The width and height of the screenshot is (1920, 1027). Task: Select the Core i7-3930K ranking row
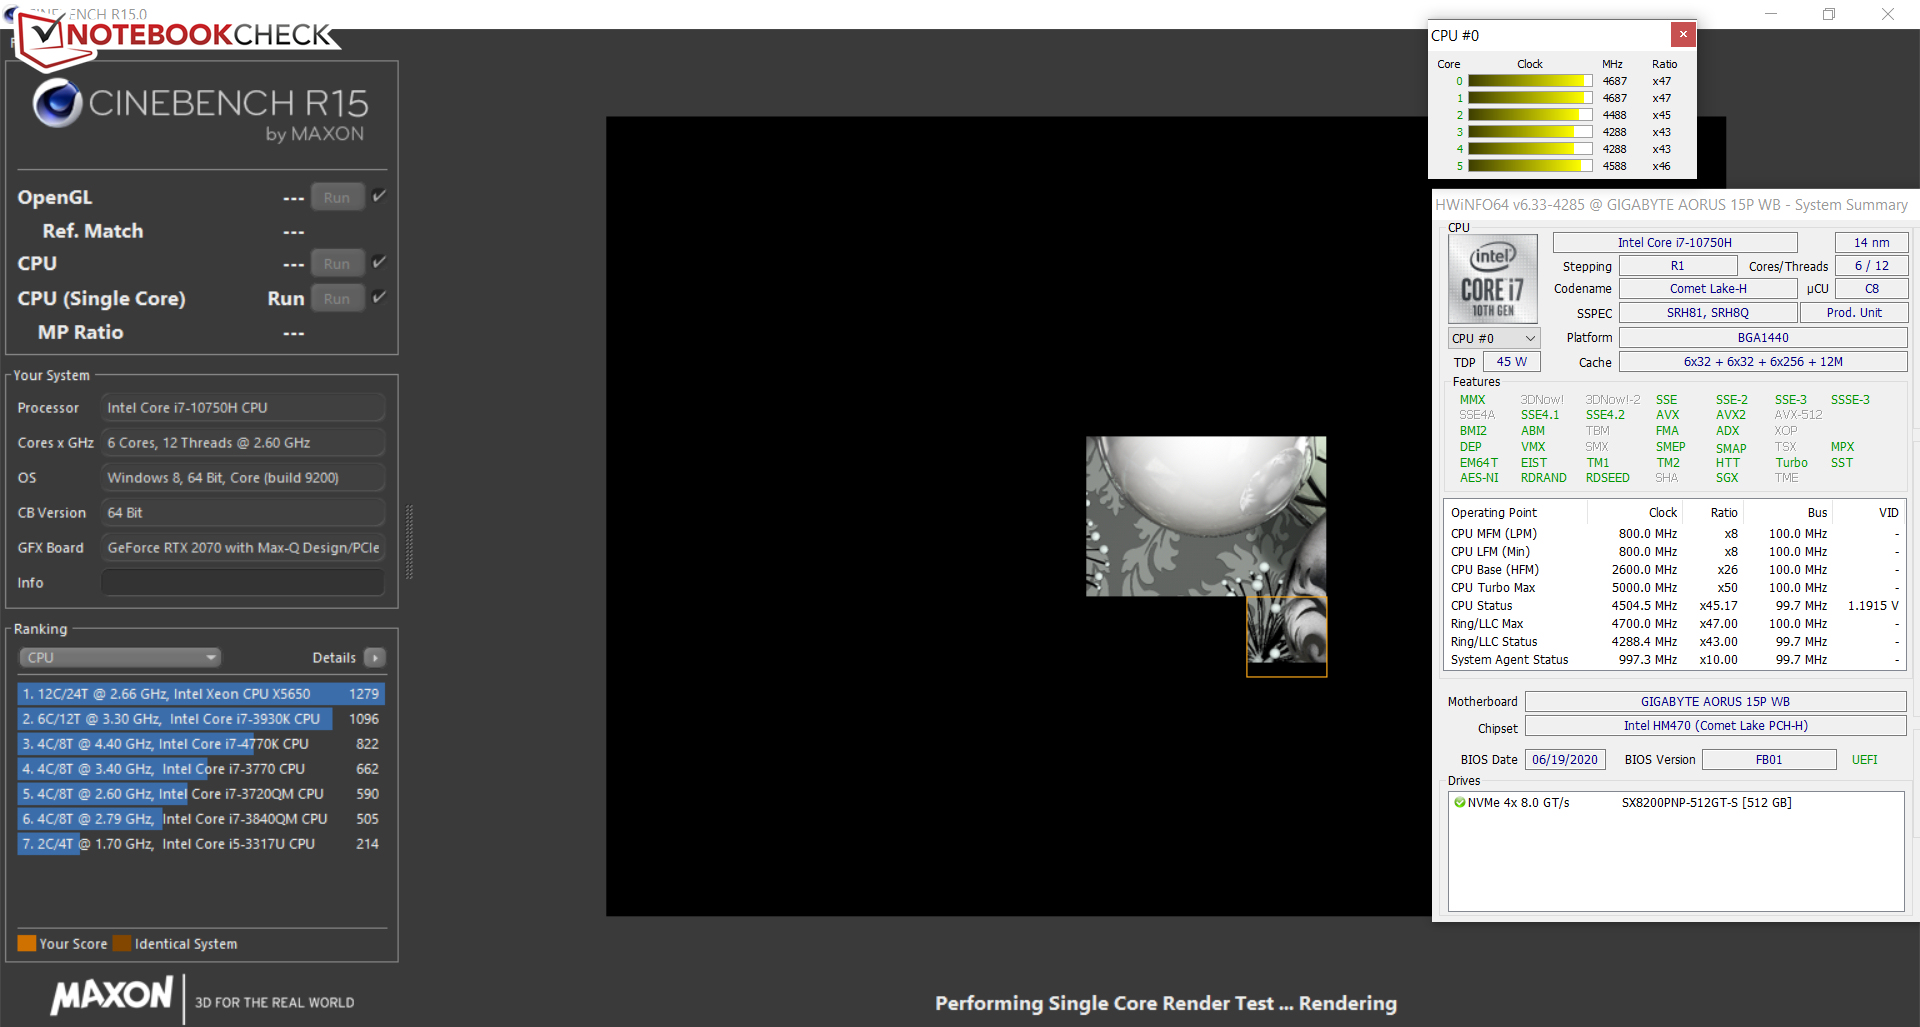click(x=201, y=718)
